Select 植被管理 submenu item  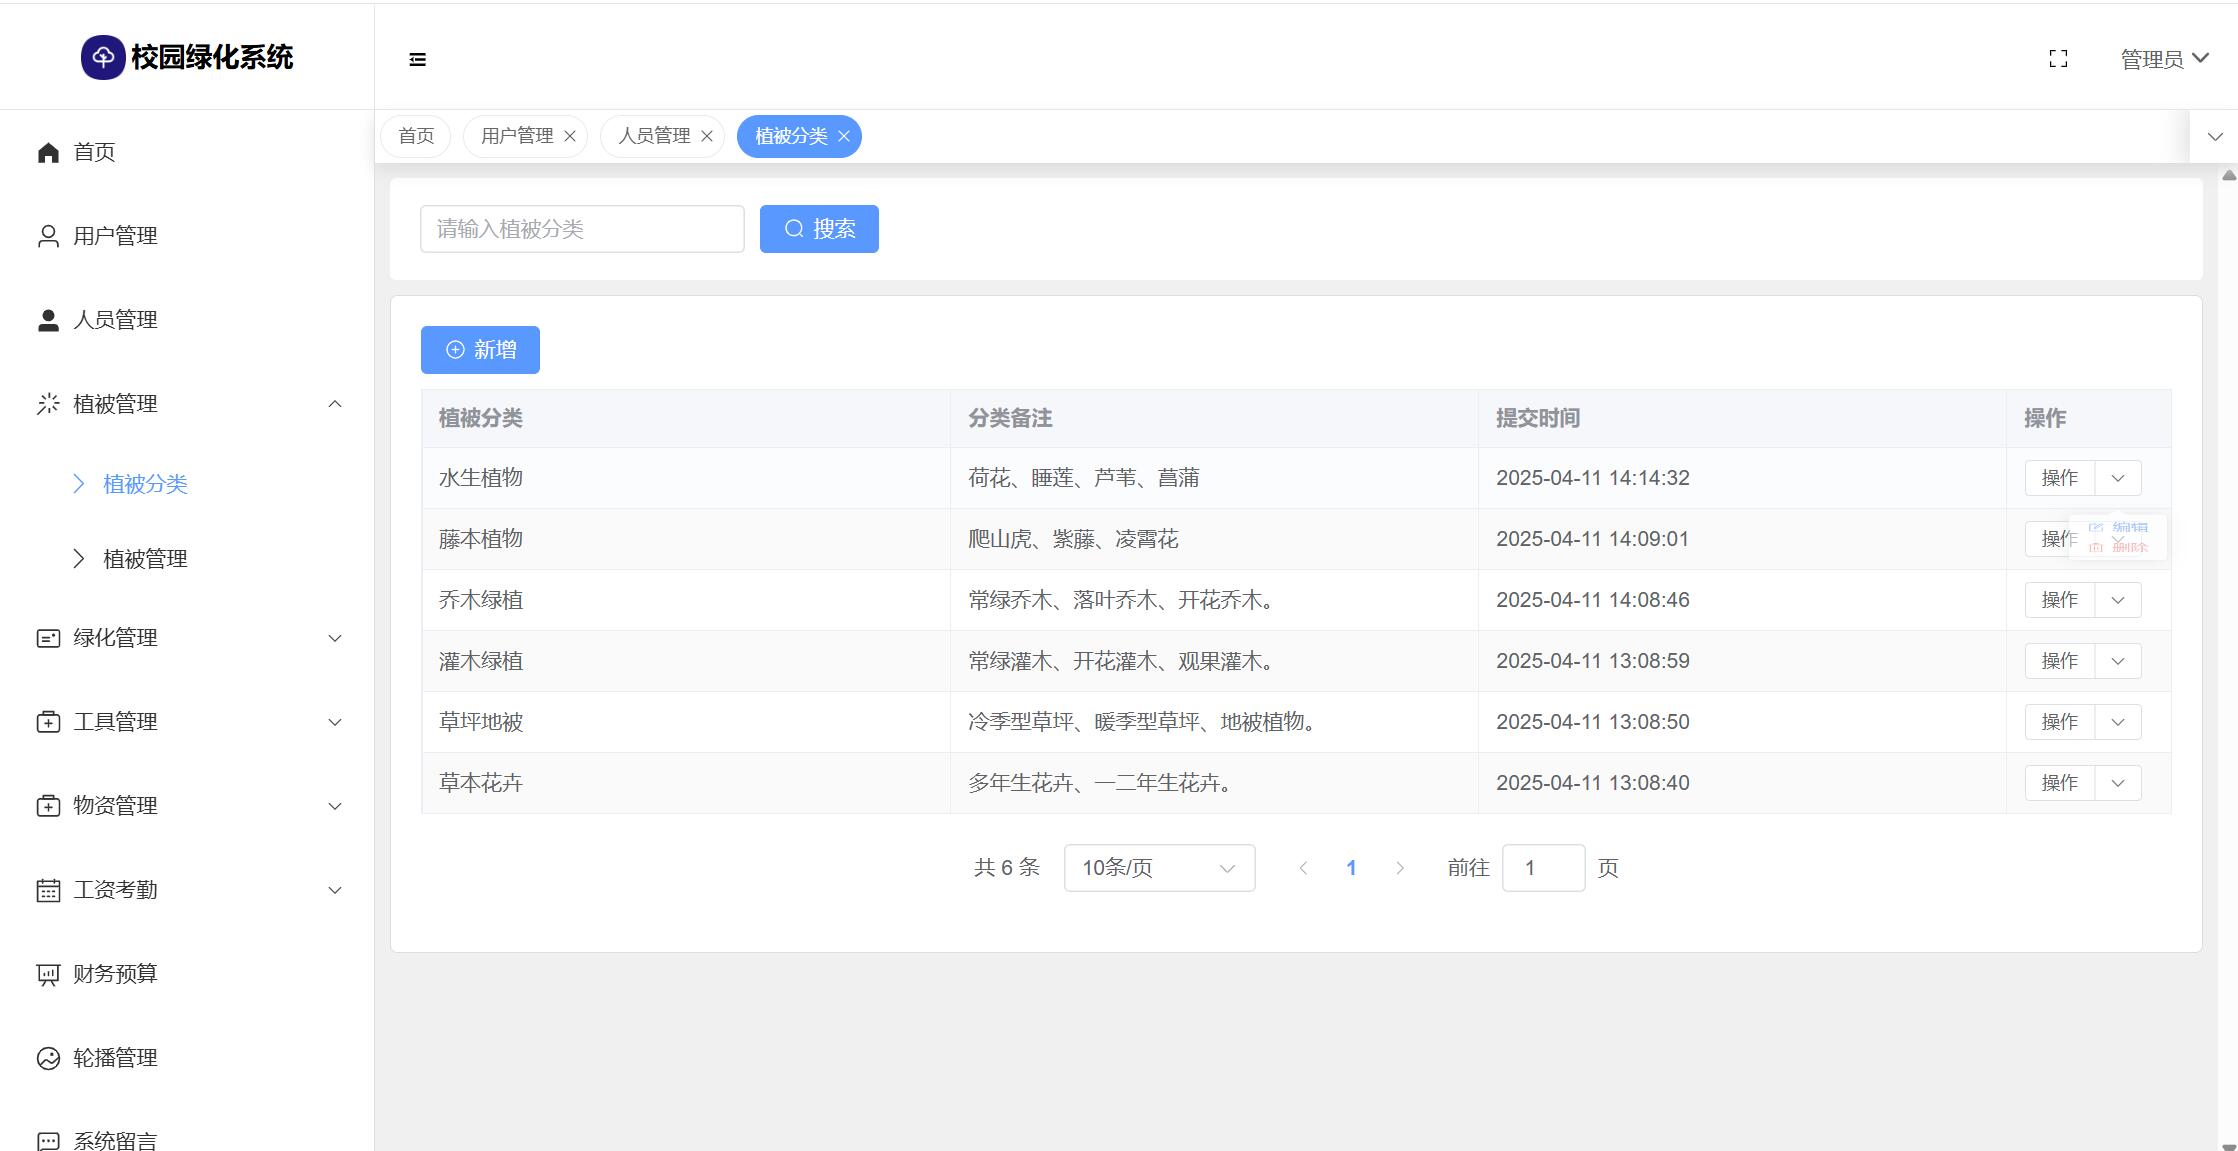[x=145, y=559]
